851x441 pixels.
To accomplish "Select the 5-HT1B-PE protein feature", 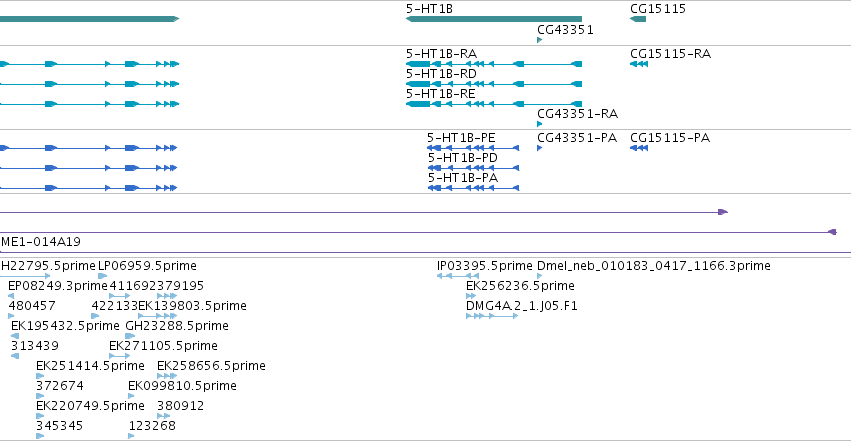I will click(x=473, y=148).
